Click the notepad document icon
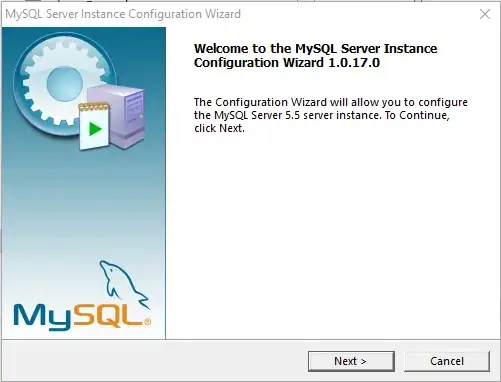Screen dimensions: 501x382 (x=94, y=127)
